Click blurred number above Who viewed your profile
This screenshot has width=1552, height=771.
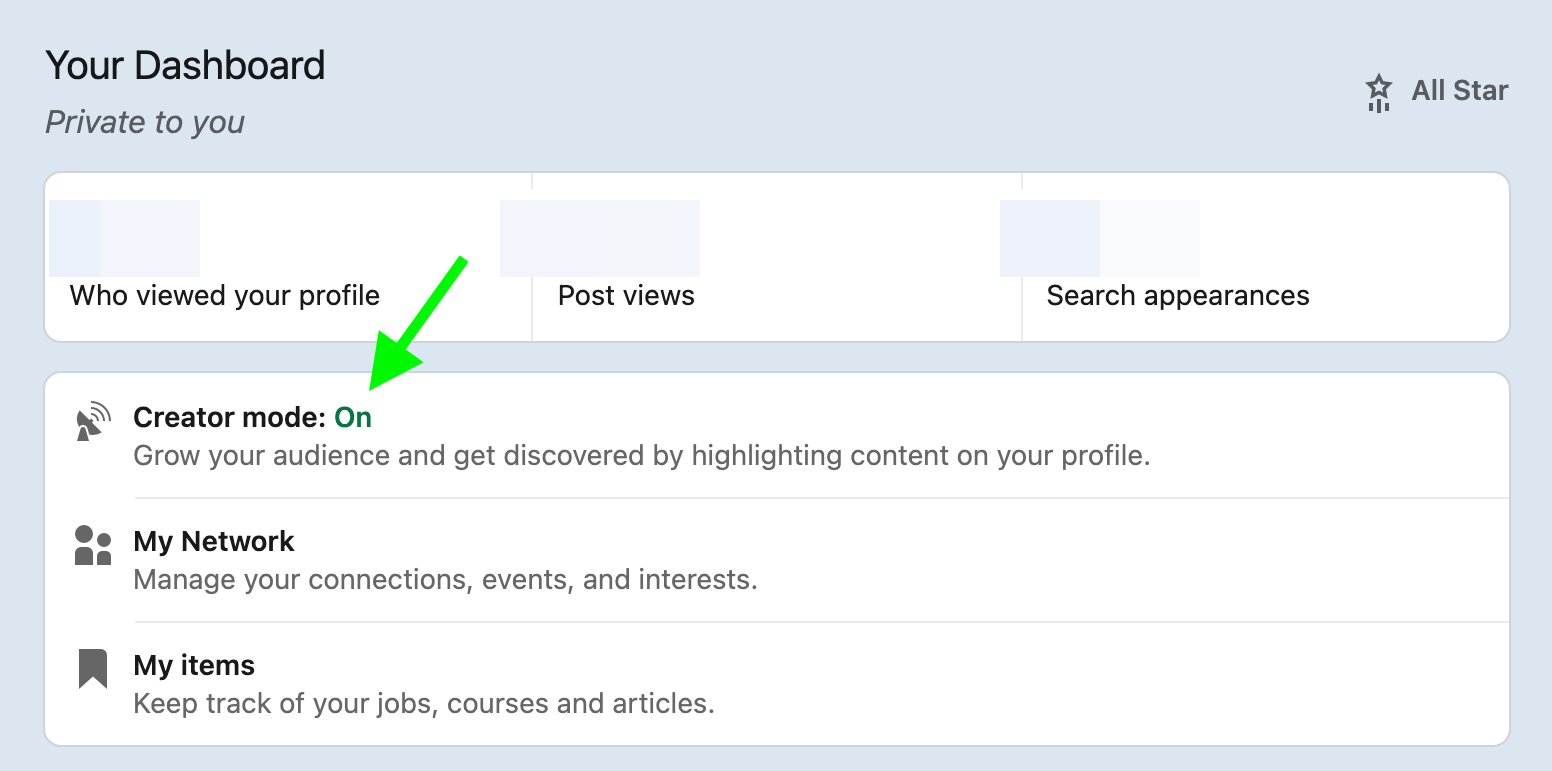[125, 238]
